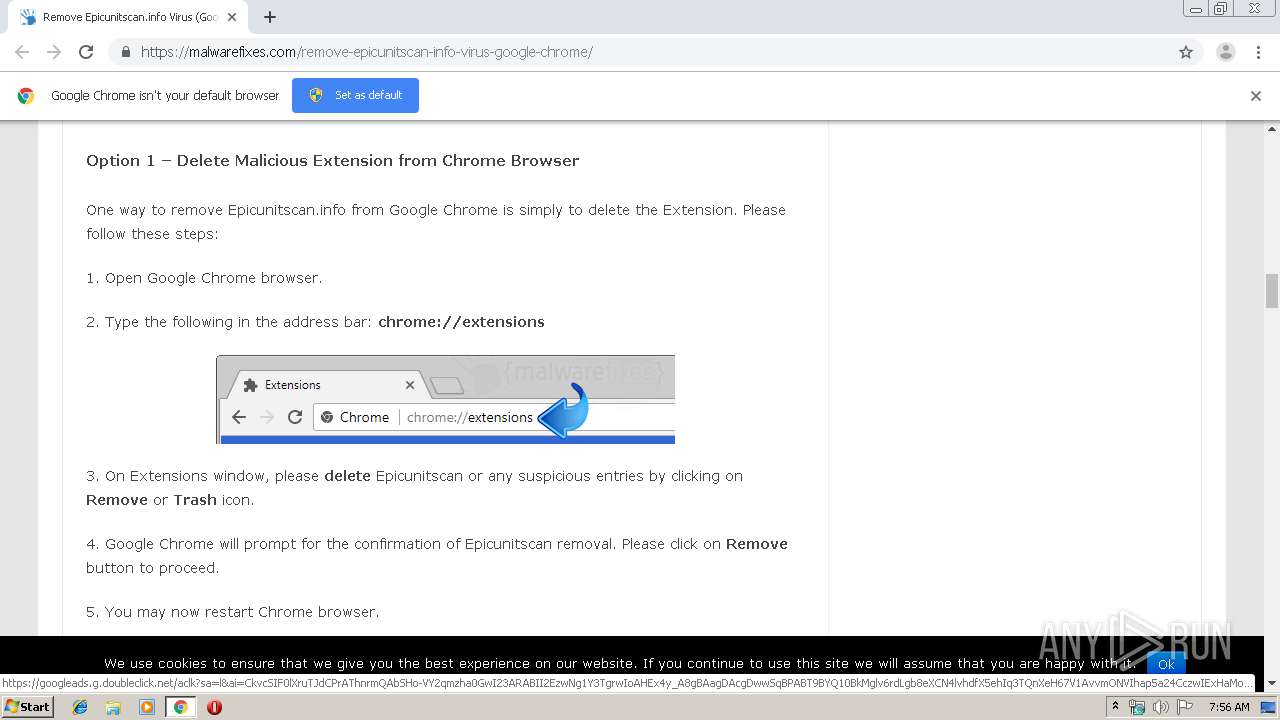Click scrollbar up arrow
This screenshot has width=1280, height=720.
pos(1272,129)
